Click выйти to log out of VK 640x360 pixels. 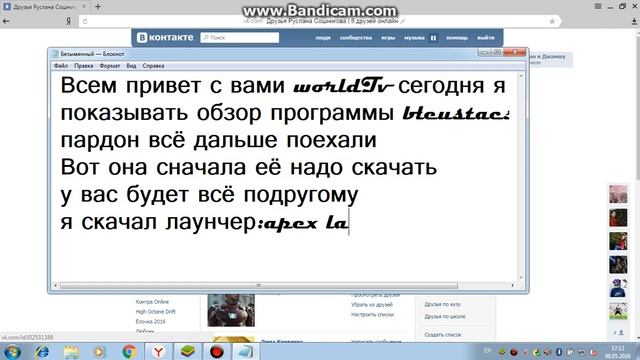point(486,38)
